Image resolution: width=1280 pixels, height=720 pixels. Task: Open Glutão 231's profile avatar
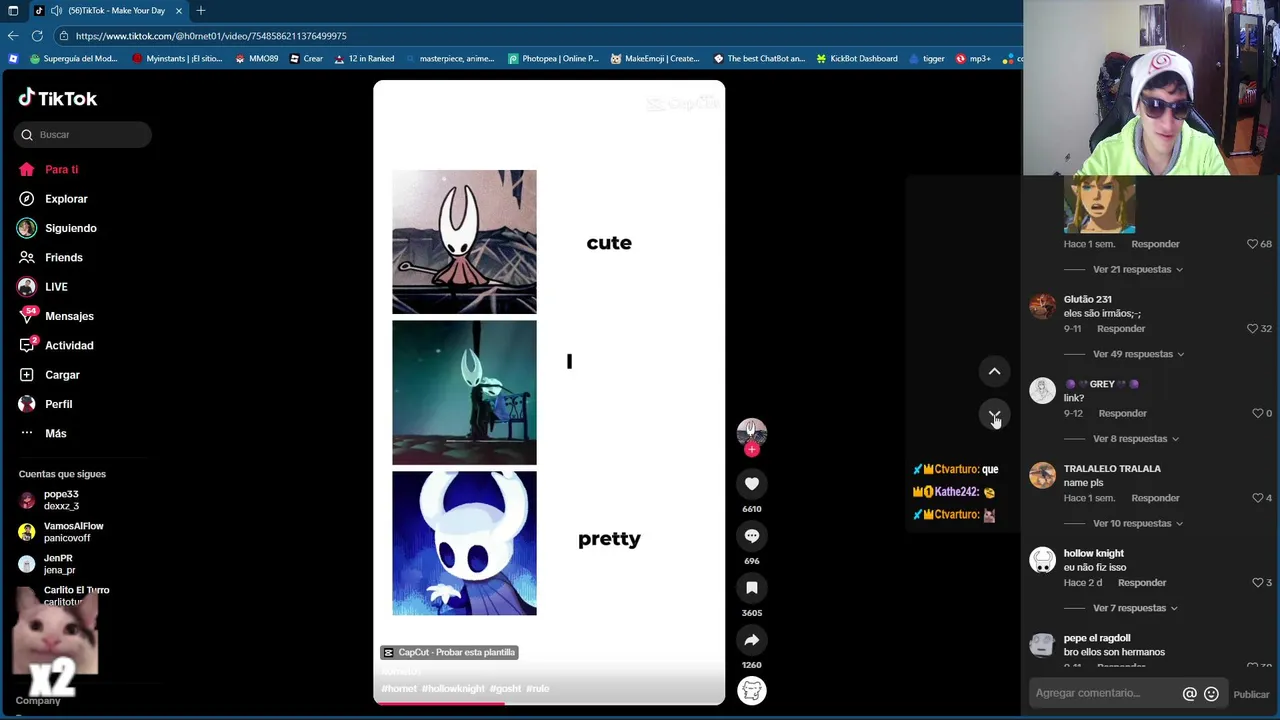1043,306
